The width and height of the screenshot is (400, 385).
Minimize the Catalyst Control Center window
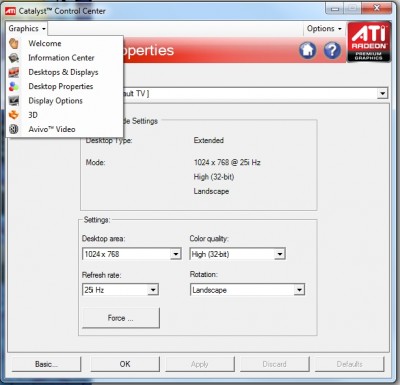(x=335, y=9)
